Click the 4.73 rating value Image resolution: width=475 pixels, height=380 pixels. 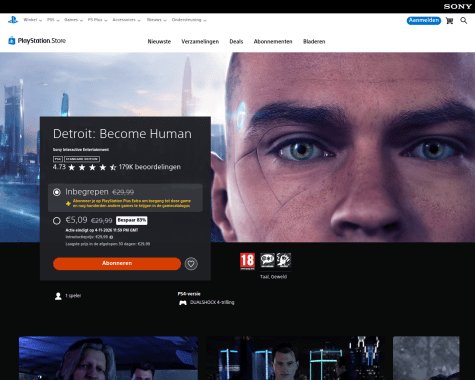pos(59,167)
